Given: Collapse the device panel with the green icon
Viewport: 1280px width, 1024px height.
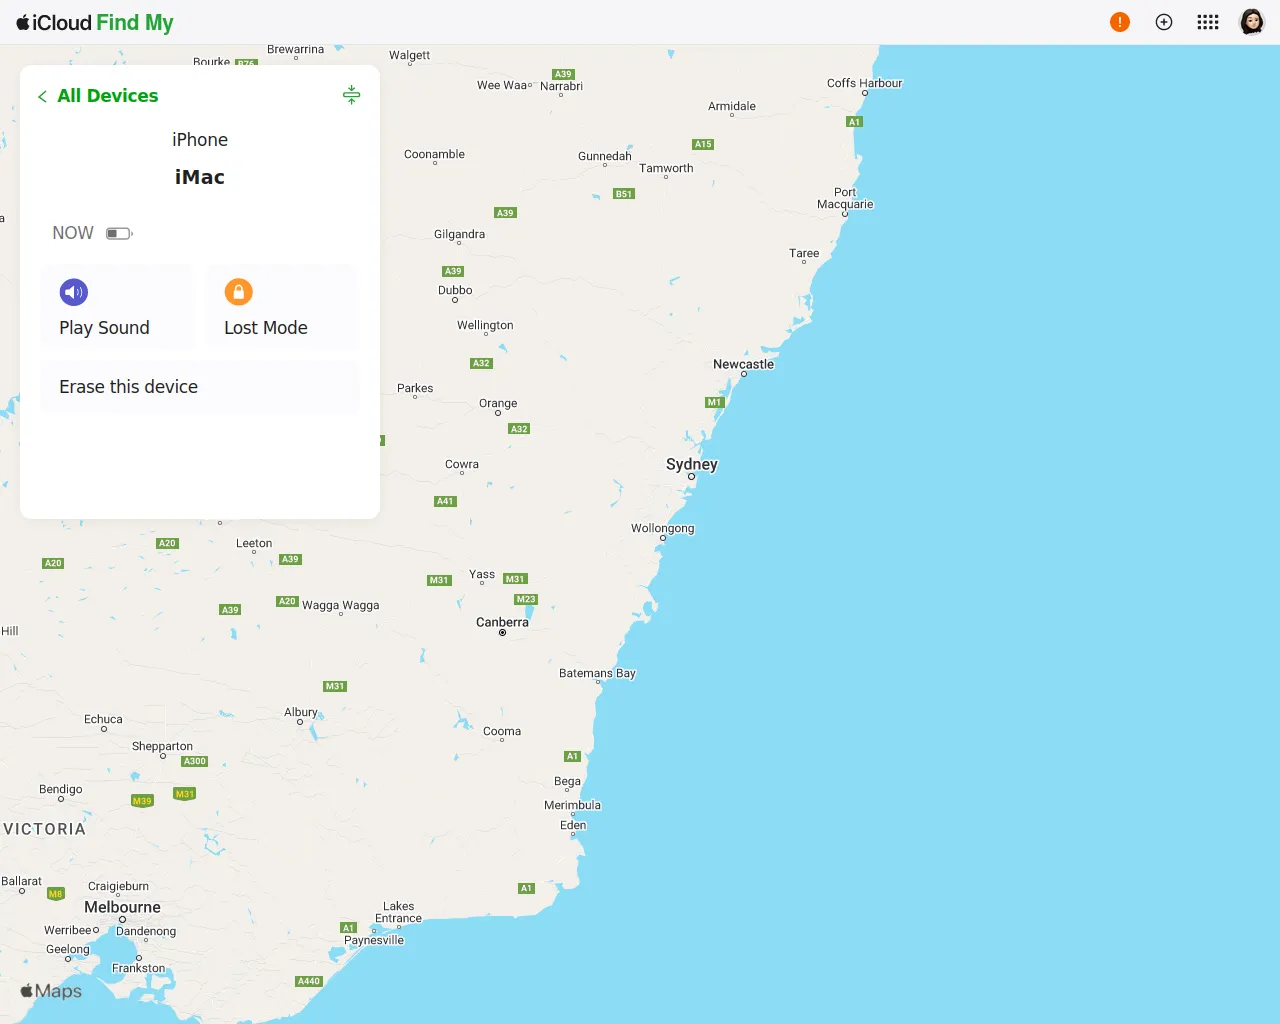Looking at the screenshot, I should (351, 95).
